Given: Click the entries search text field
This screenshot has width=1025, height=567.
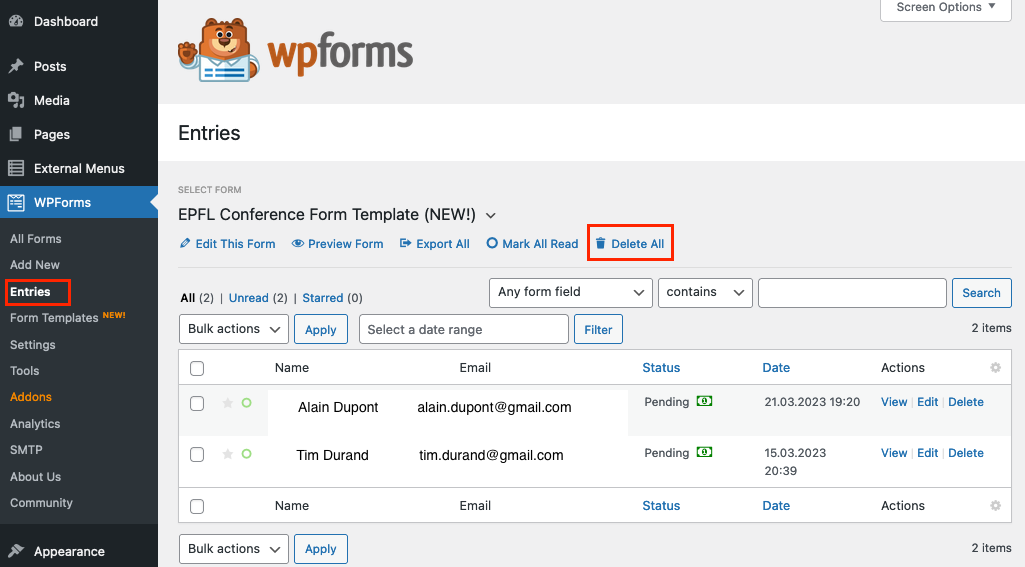Looking at the screenshot, I should (x=852, y=293).
